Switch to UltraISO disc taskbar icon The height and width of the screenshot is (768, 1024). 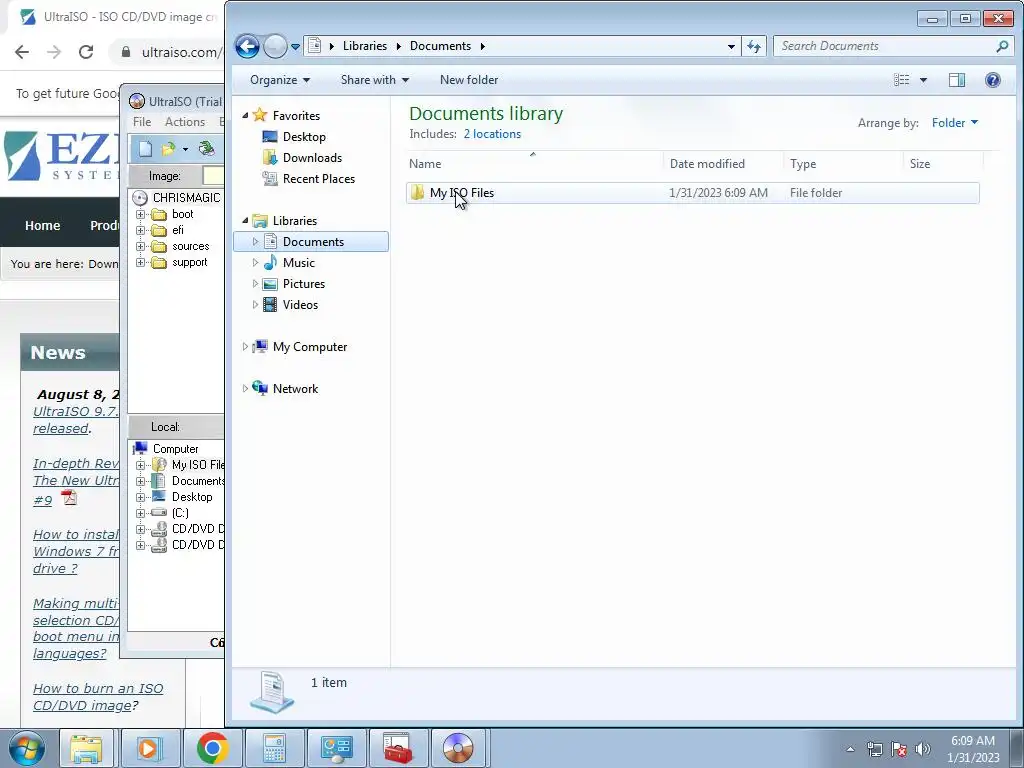[x=458, y=748]
